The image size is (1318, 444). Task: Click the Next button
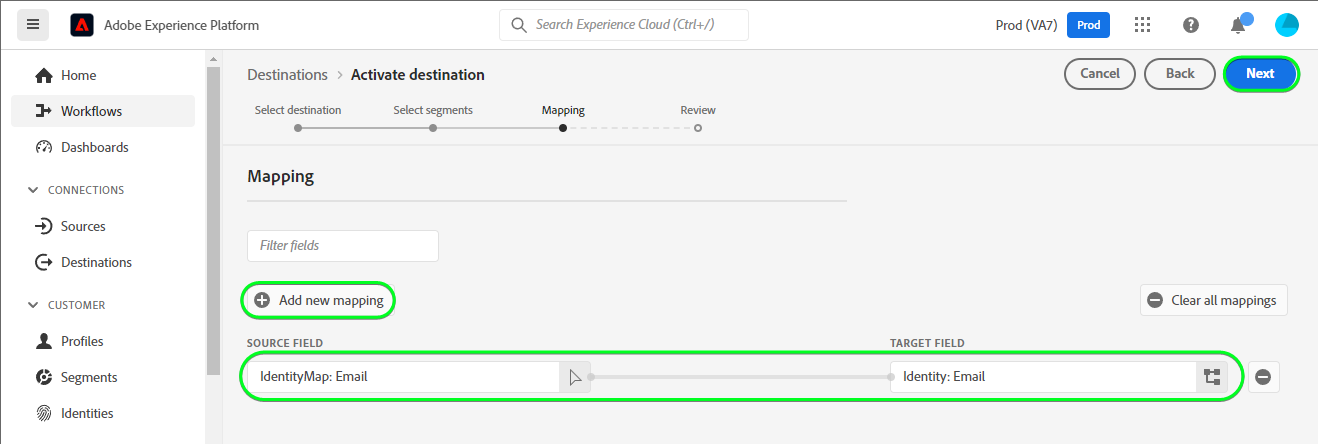coord(1260,73)
